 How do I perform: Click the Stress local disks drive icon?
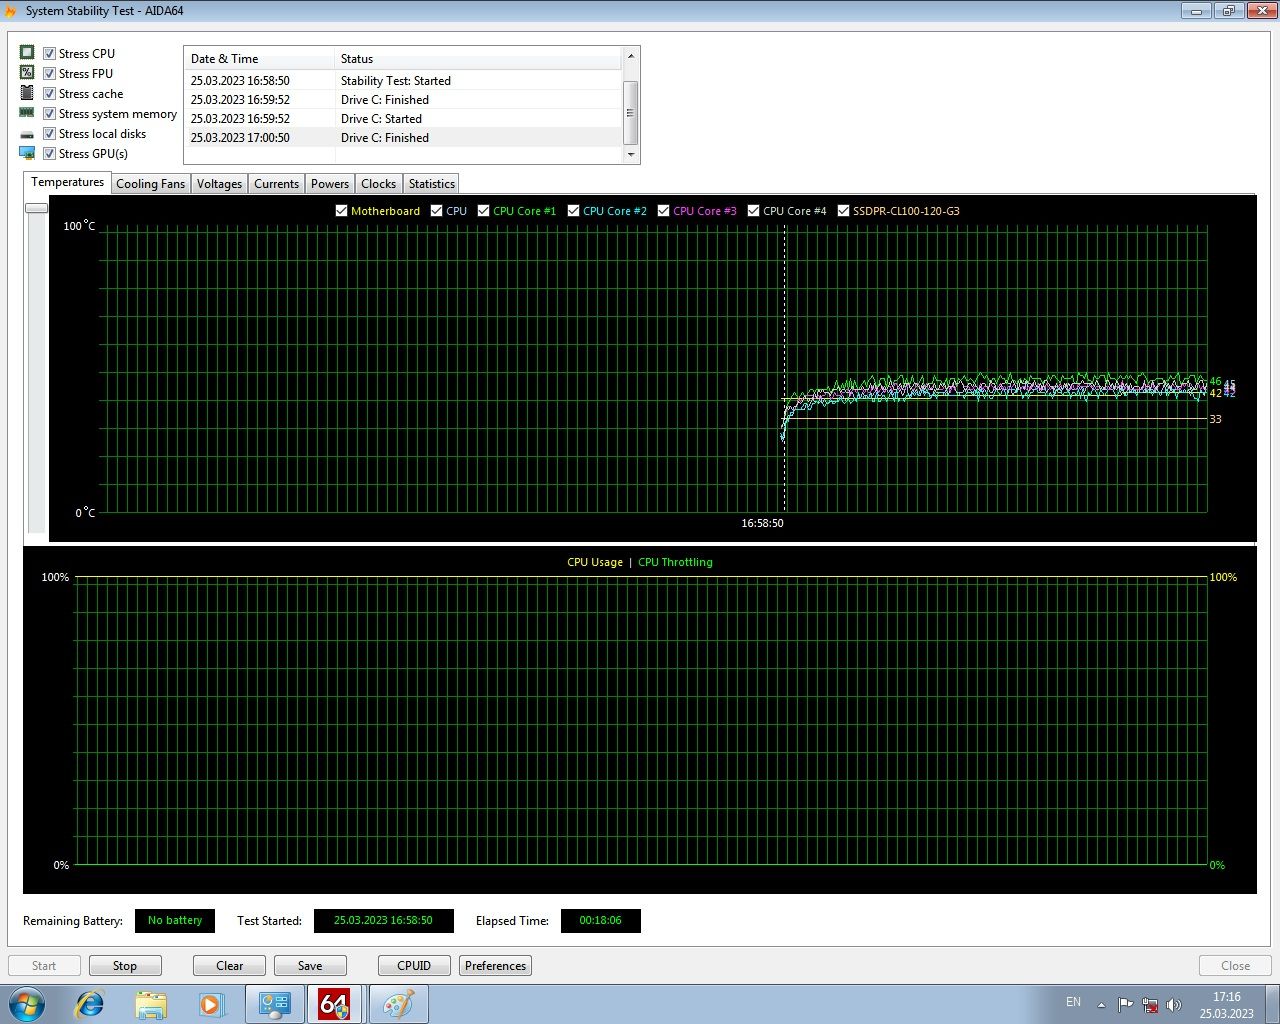[27, 134]
